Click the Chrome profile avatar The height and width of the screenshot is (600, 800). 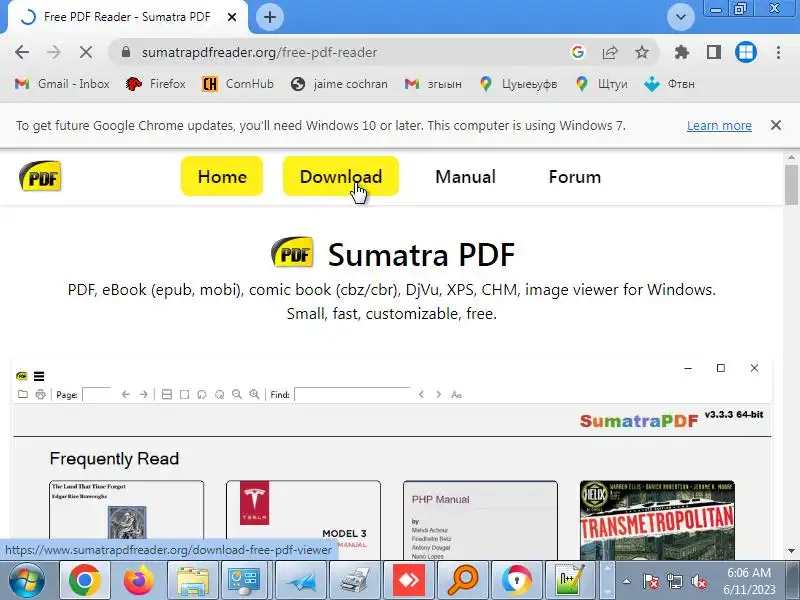pos(745,52)
